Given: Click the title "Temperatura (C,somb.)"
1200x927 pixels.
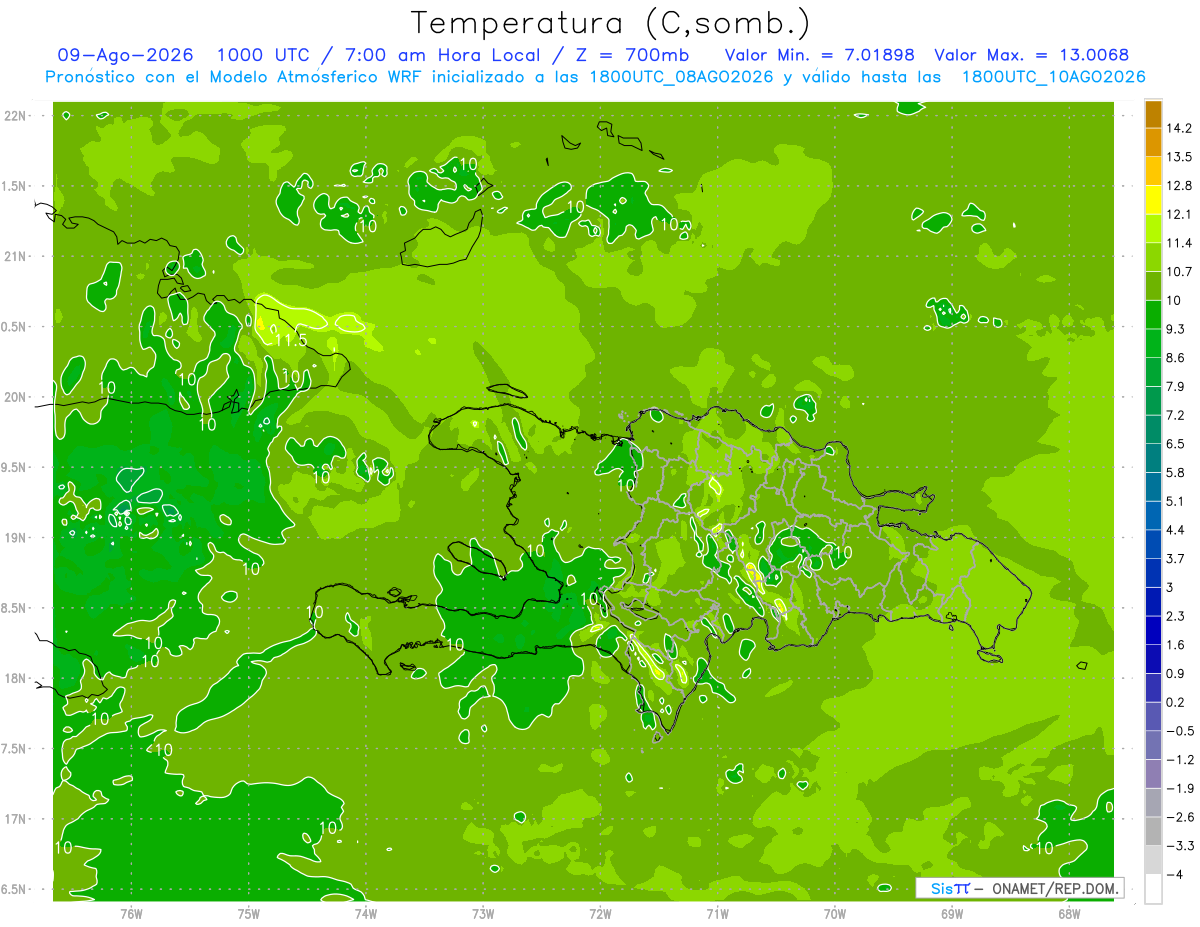Looking at the screenshot, I should [611, 23].
